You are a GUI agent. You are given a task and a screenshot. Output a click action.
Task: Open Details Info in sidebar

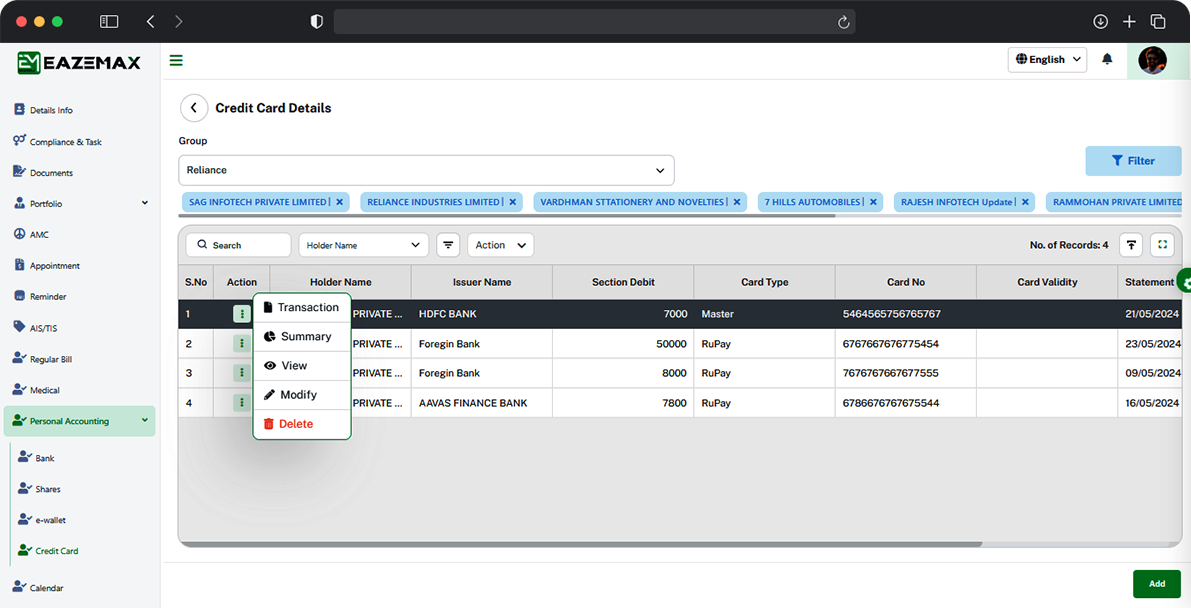(x=43, y=110)
